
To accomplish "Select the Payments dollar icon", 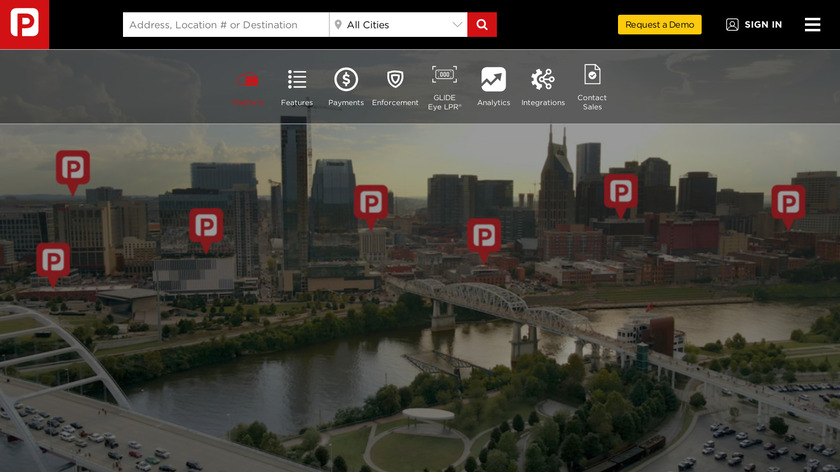I will pyautogui.click(x=346, y=80).
